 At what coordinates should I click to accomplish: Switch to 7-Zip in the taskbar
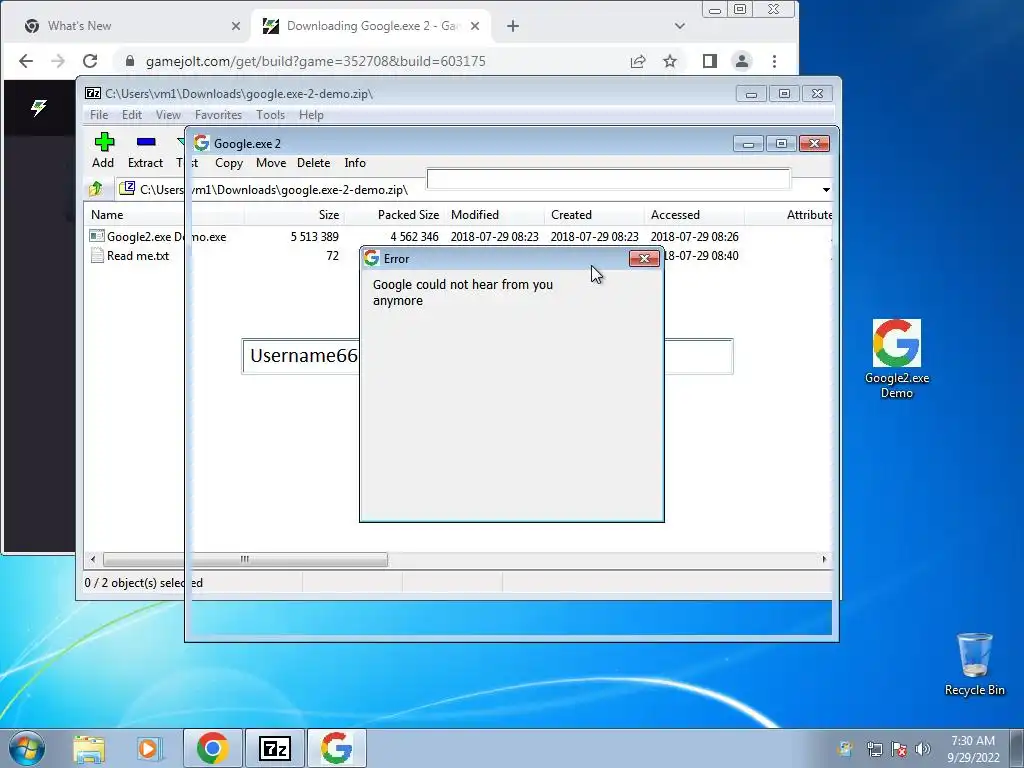274,748
